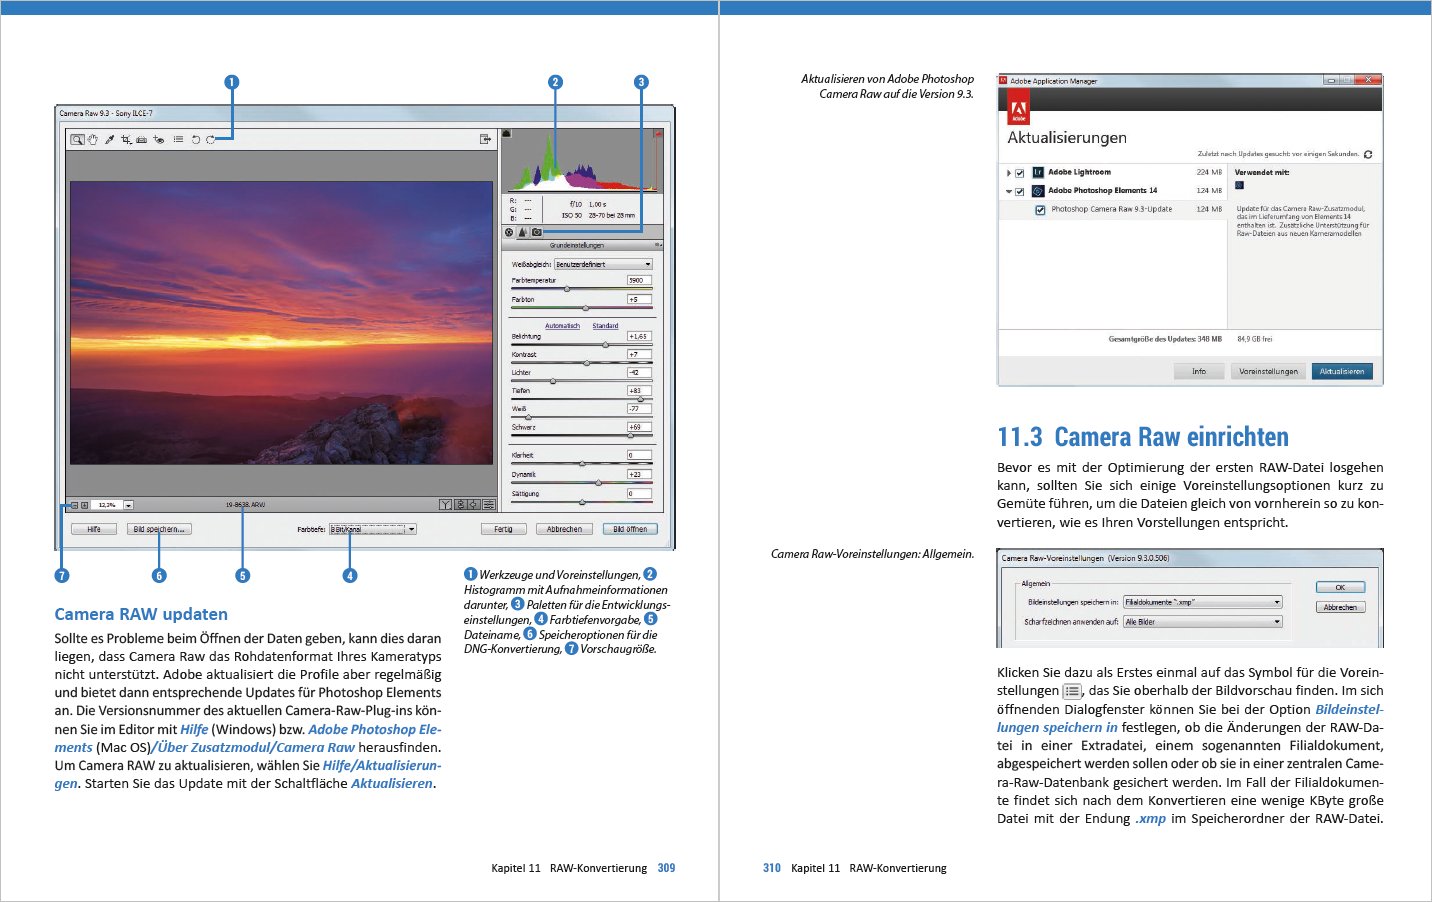Uncheck the Adobe Photoshop Elements 14 checkbox
The width and height of the screenshot is (1432, 902).
1020,191
